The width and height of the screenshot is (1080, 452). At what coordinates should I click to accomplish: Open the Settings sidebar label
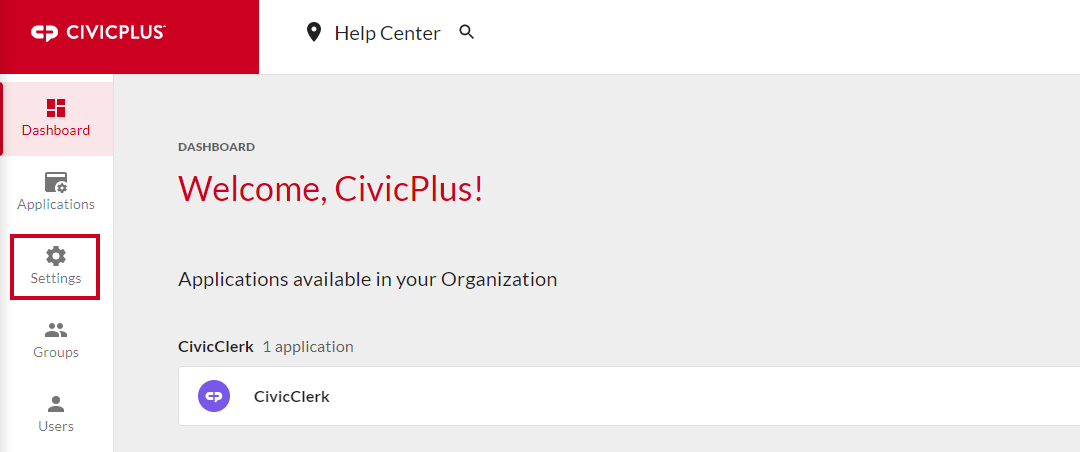56,278
